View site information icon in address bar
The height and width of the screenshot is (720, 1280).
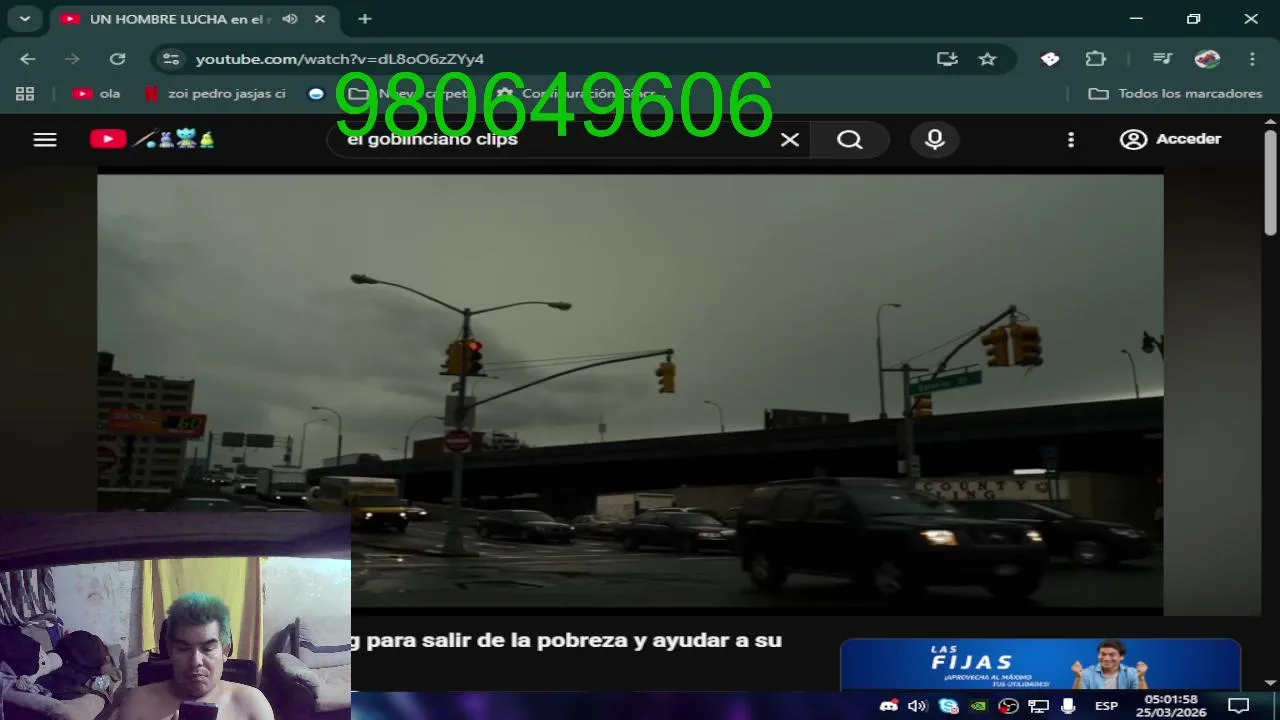click(171, 59)
